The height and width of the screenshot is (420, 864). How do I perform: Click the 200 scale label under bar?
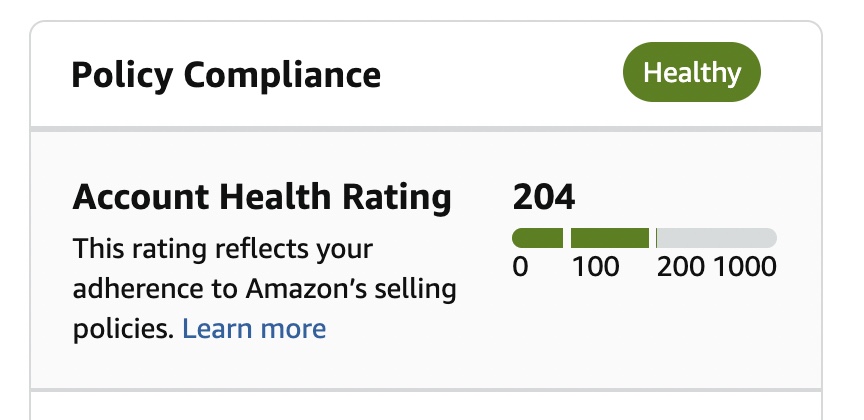(682, 268)
